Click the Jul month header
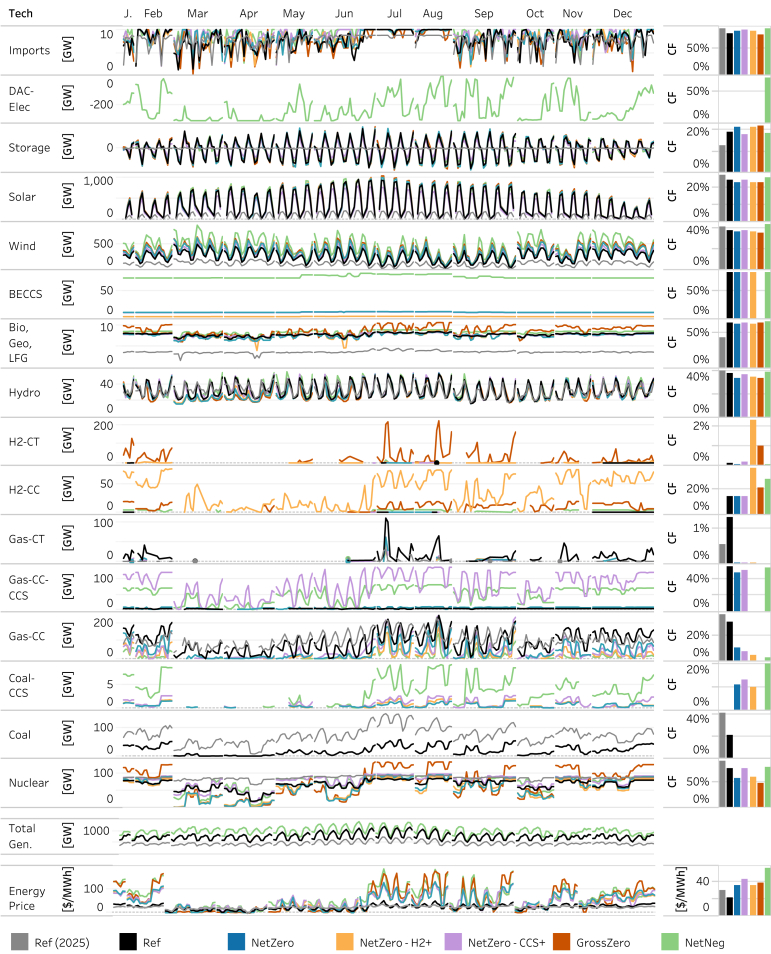Image resolution: width=771 pixels, height=954 pixels. (394, 13)
